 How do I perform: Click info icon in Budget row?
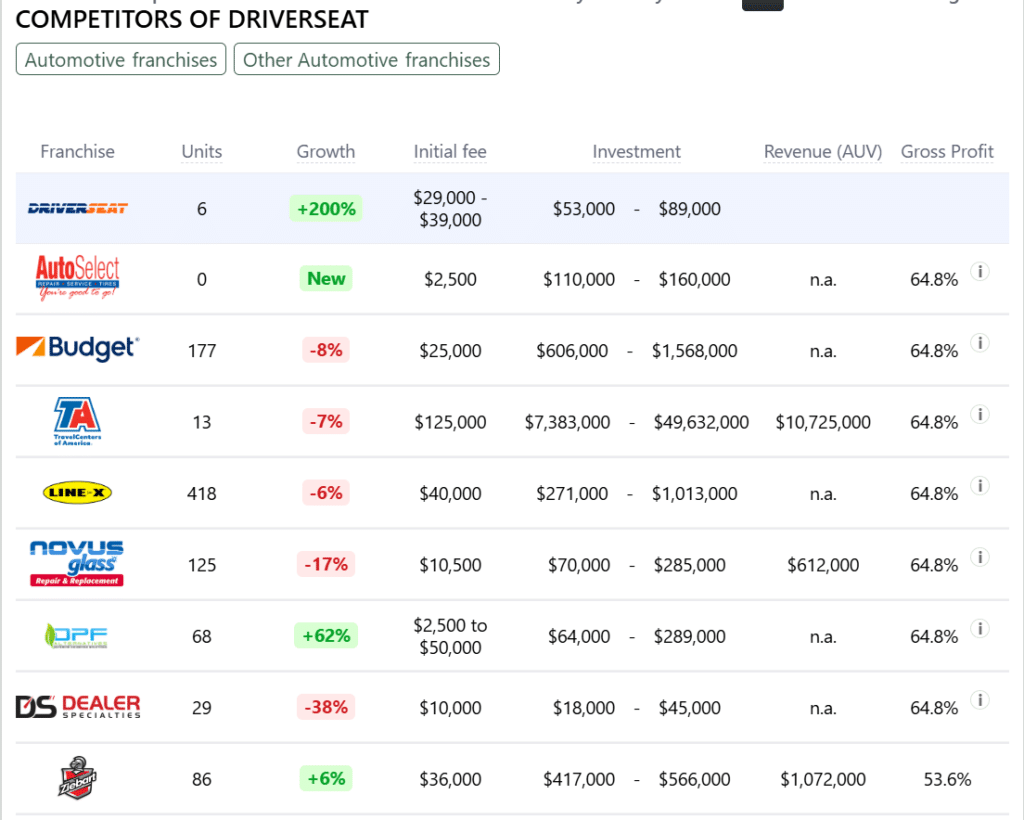pyautogui.click(x=980, y=342)
